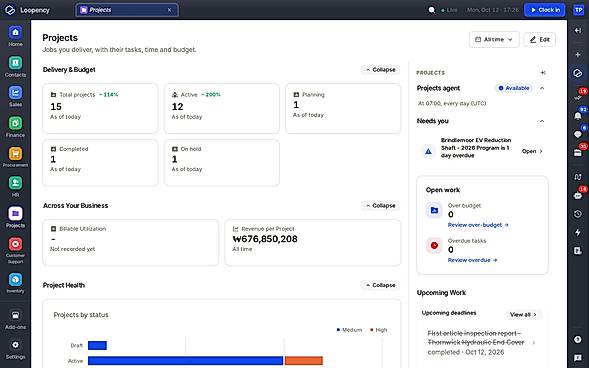Go to the Finance module
Viewport: 589px width, 368px height.
[15, 127]
